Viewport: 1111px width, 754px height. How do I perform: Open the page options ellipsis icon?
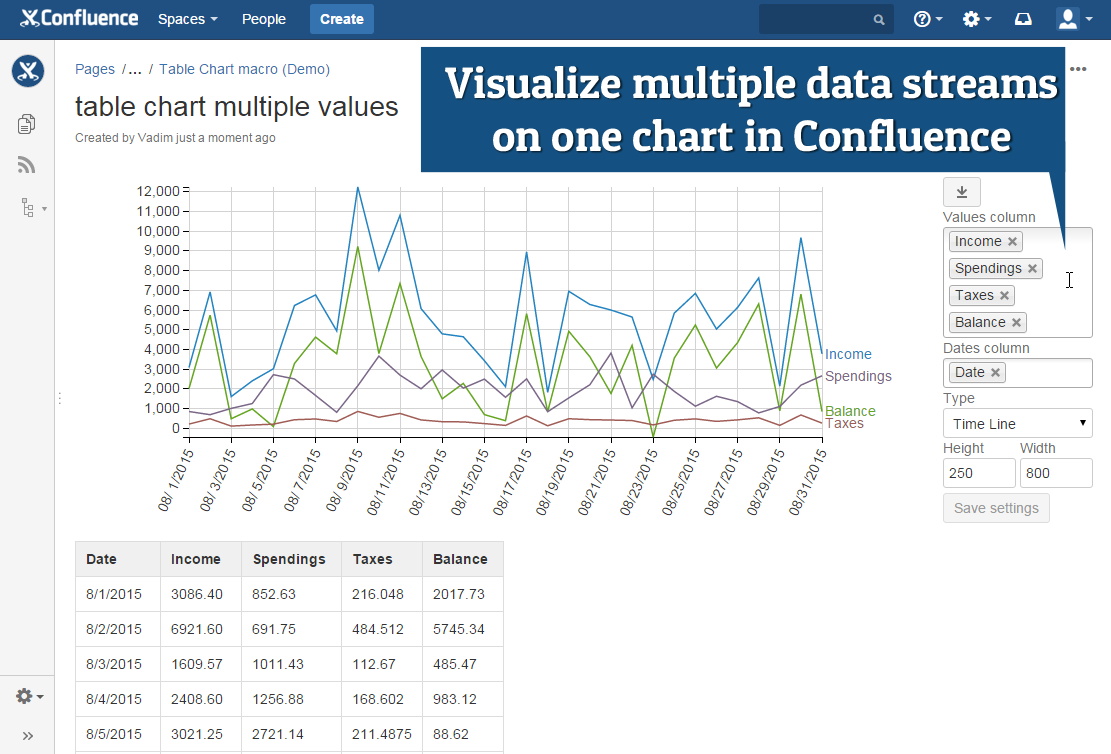coord(1077,68)
